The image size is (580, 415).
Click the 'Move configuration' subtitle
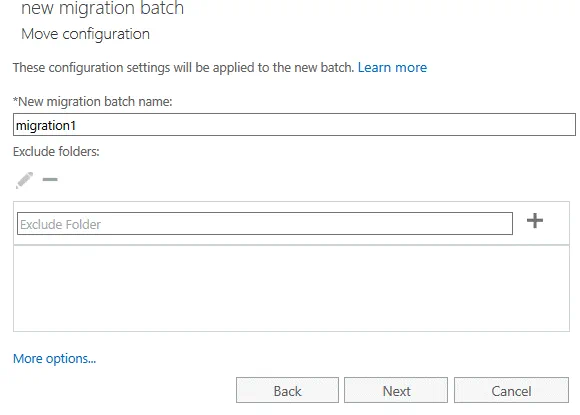point(85,34)
